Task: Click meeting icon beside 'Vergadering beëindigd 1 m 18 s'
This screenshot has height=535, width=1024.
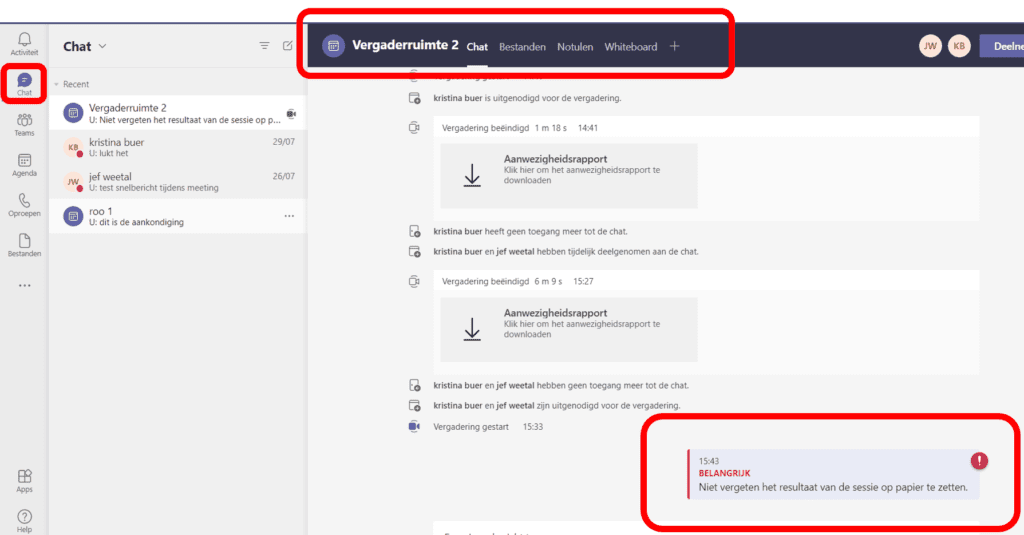Action: 414,127
